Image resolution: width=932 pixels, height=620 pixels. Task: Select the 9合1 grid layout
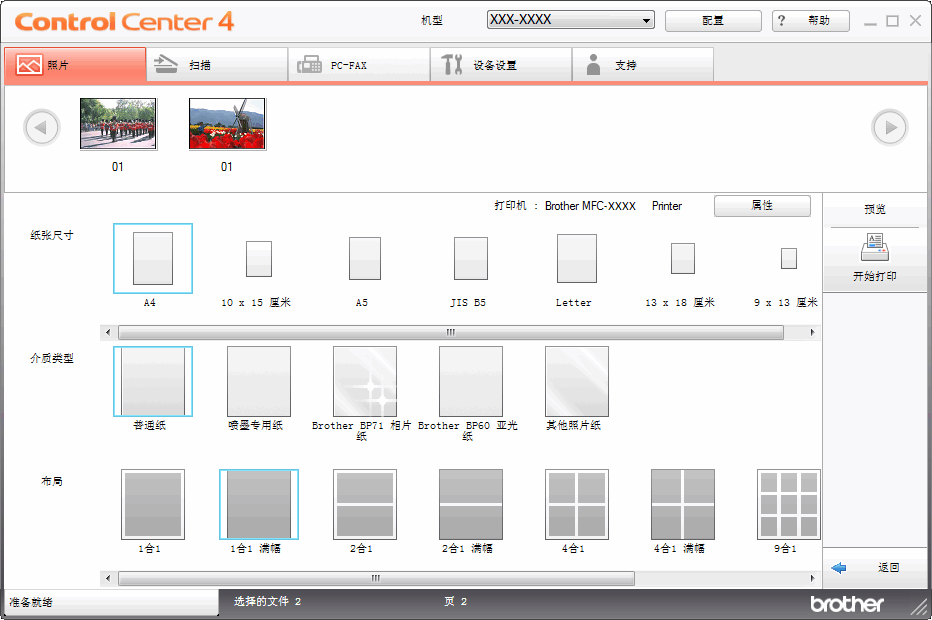point(787,504)
